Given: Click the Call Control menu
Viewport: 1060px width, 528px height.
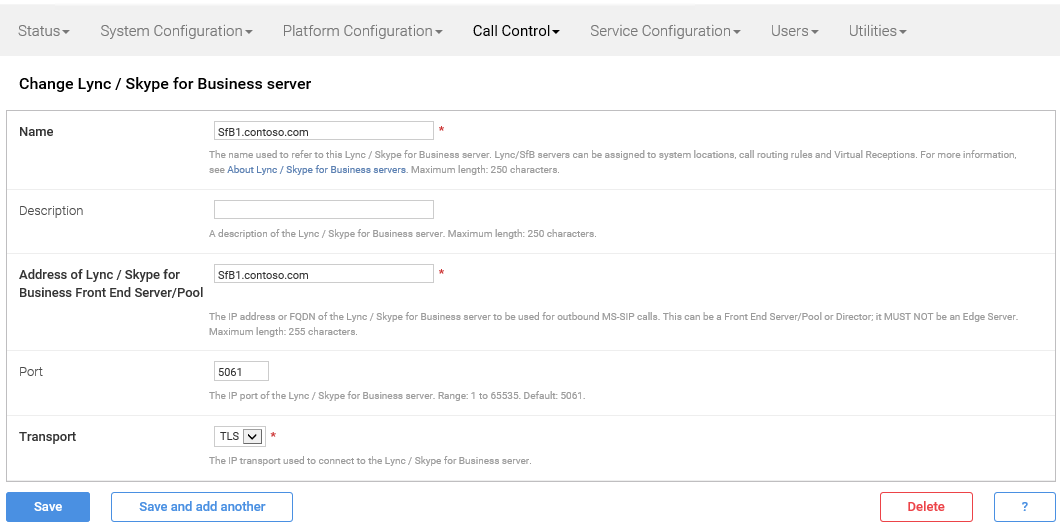Looking at the screenshot, I should coord(516,31).
